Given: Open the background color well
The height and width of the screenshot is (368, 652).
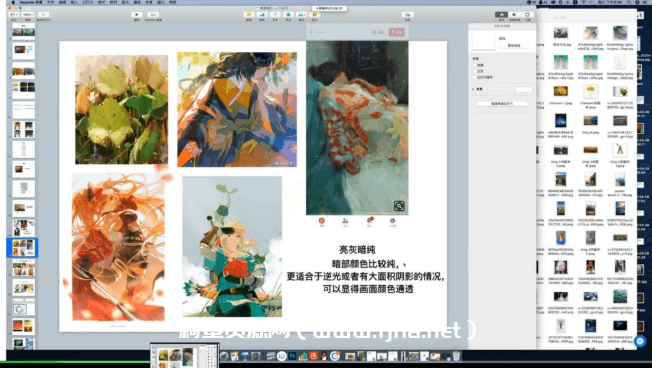Looking at the screenshot, I should (524, 89).
